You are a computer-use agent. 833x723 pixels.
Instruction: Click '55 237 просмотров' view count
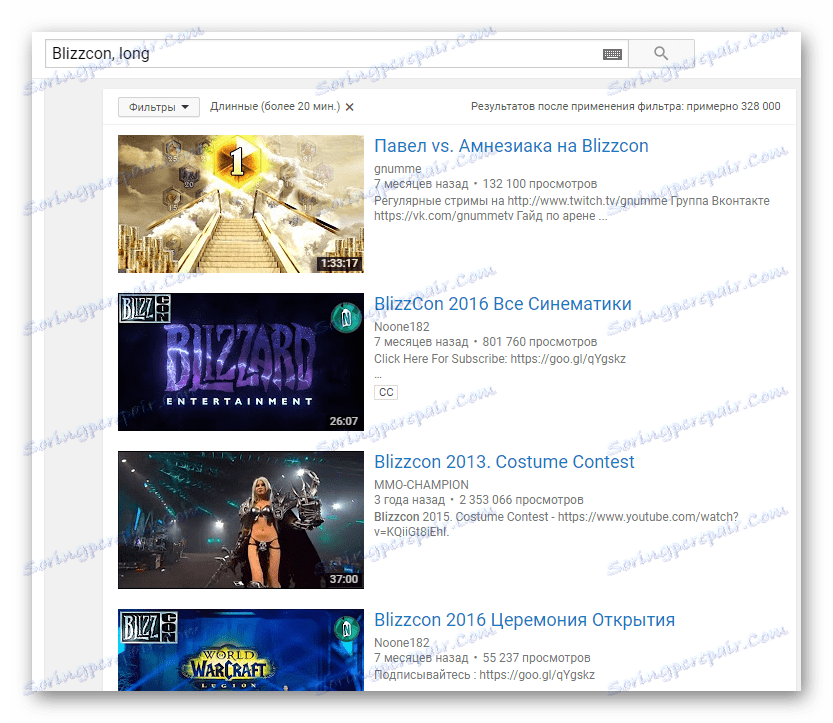tap(536, 658)
